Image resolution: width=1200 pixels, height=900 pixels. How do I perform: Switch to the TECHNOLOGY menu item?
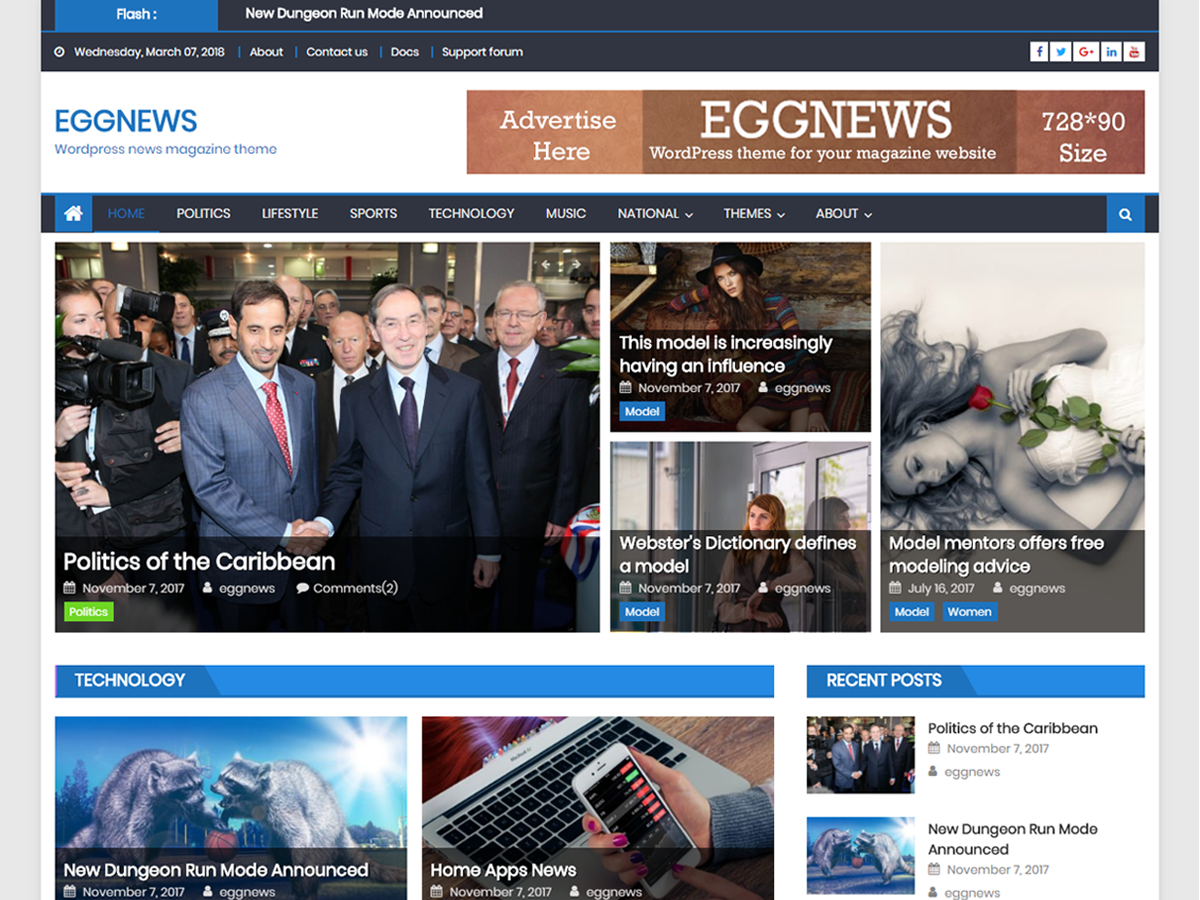click(x=471, y=213)
